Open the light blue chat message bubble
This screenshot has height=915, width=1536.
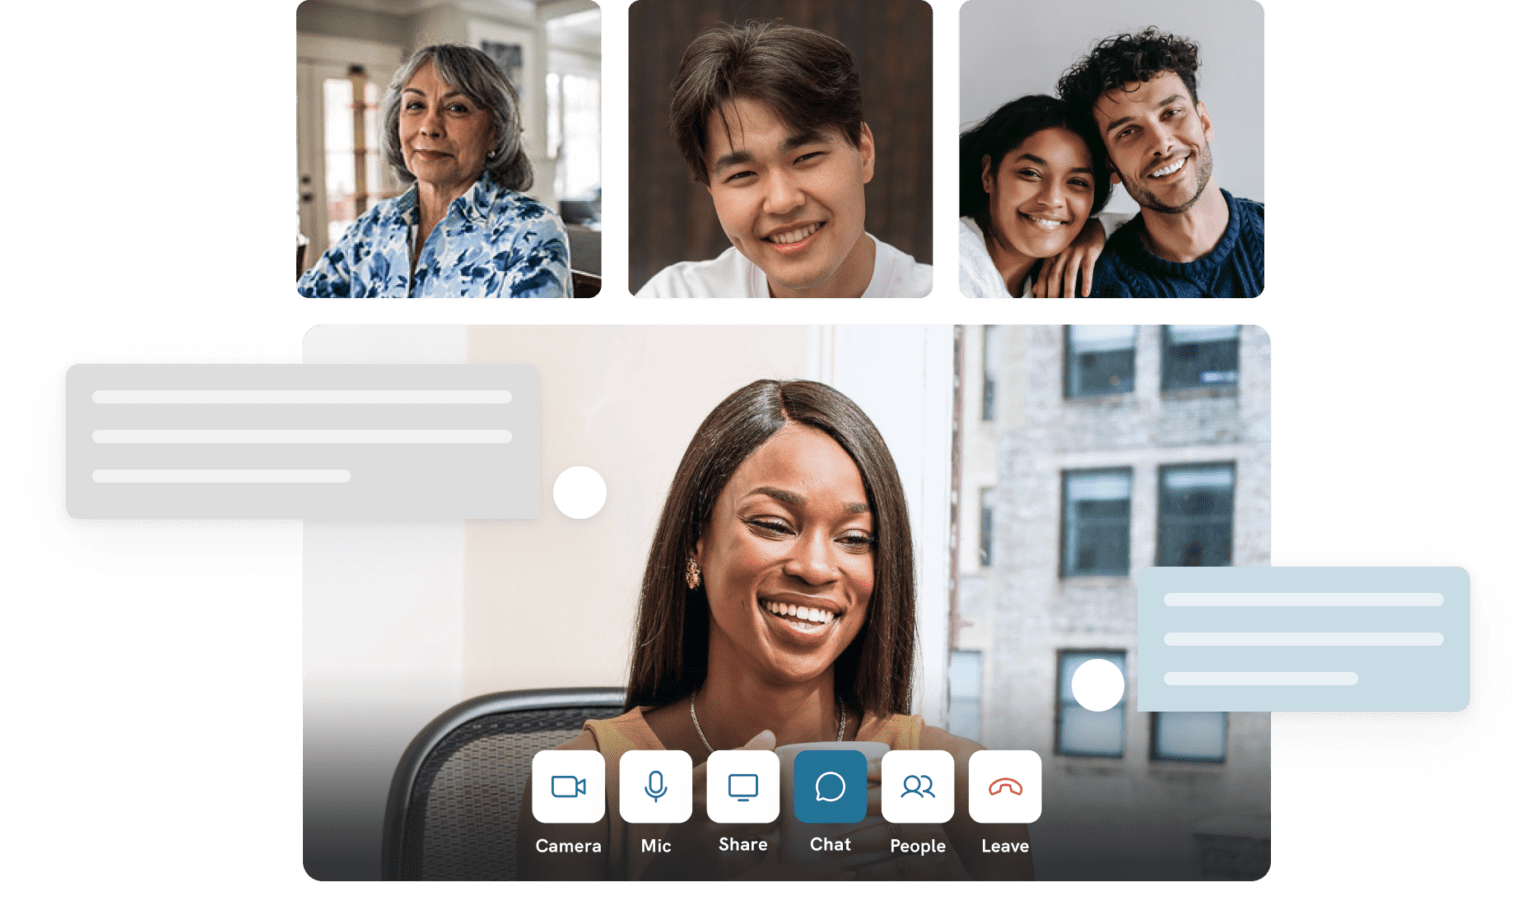pos(1303,639)
